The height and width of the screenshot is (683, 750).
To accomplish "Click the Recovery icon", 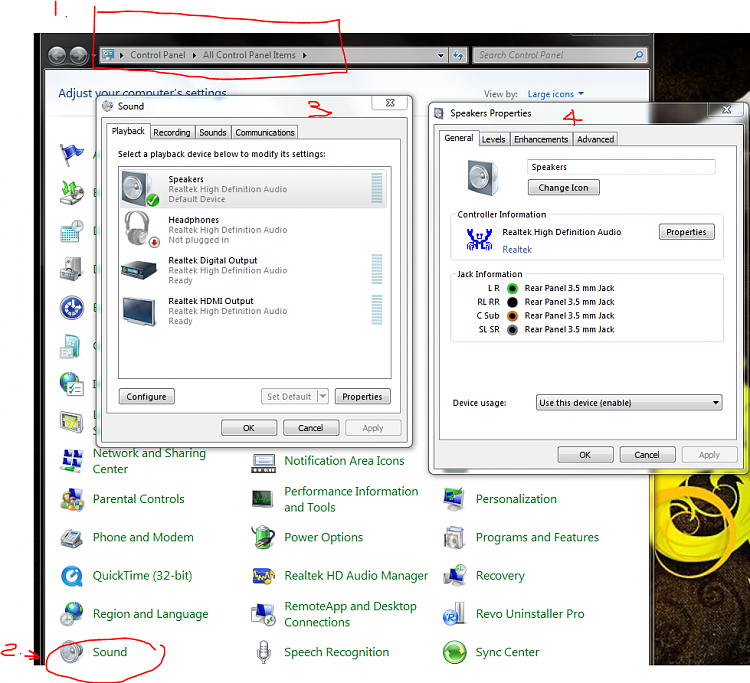I will [x=454, y=575].
